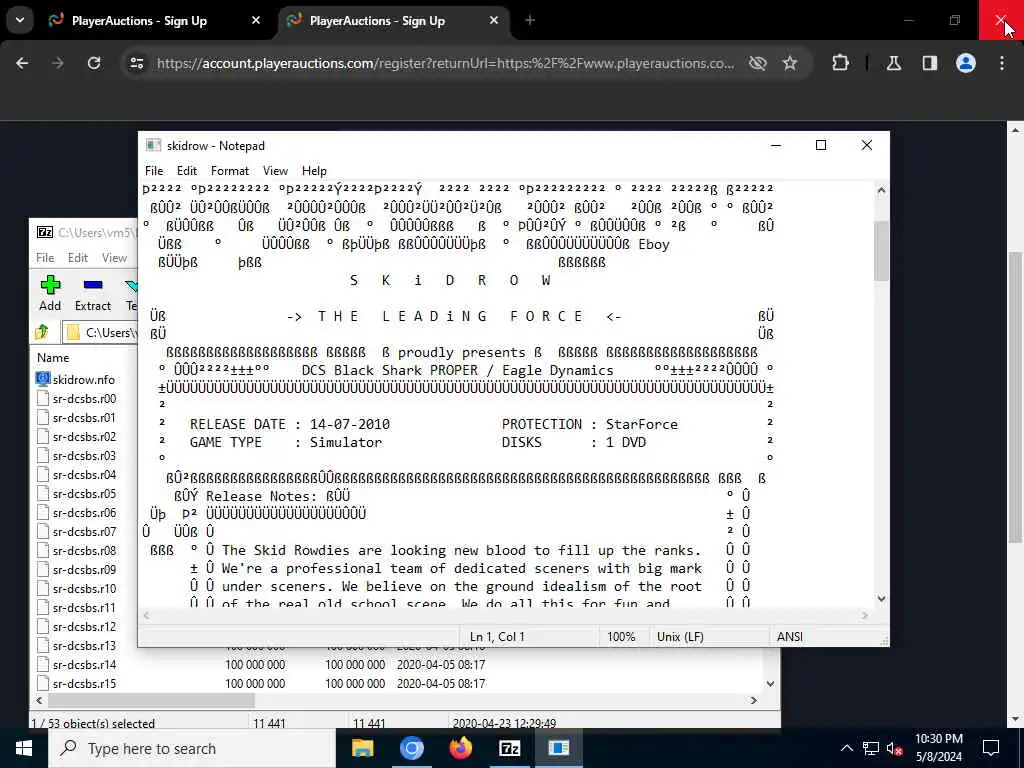Viewport: 1024px width, 768px height.
Task: Click 7-Zip list scroll right arrow
Action: pos(754,700)
